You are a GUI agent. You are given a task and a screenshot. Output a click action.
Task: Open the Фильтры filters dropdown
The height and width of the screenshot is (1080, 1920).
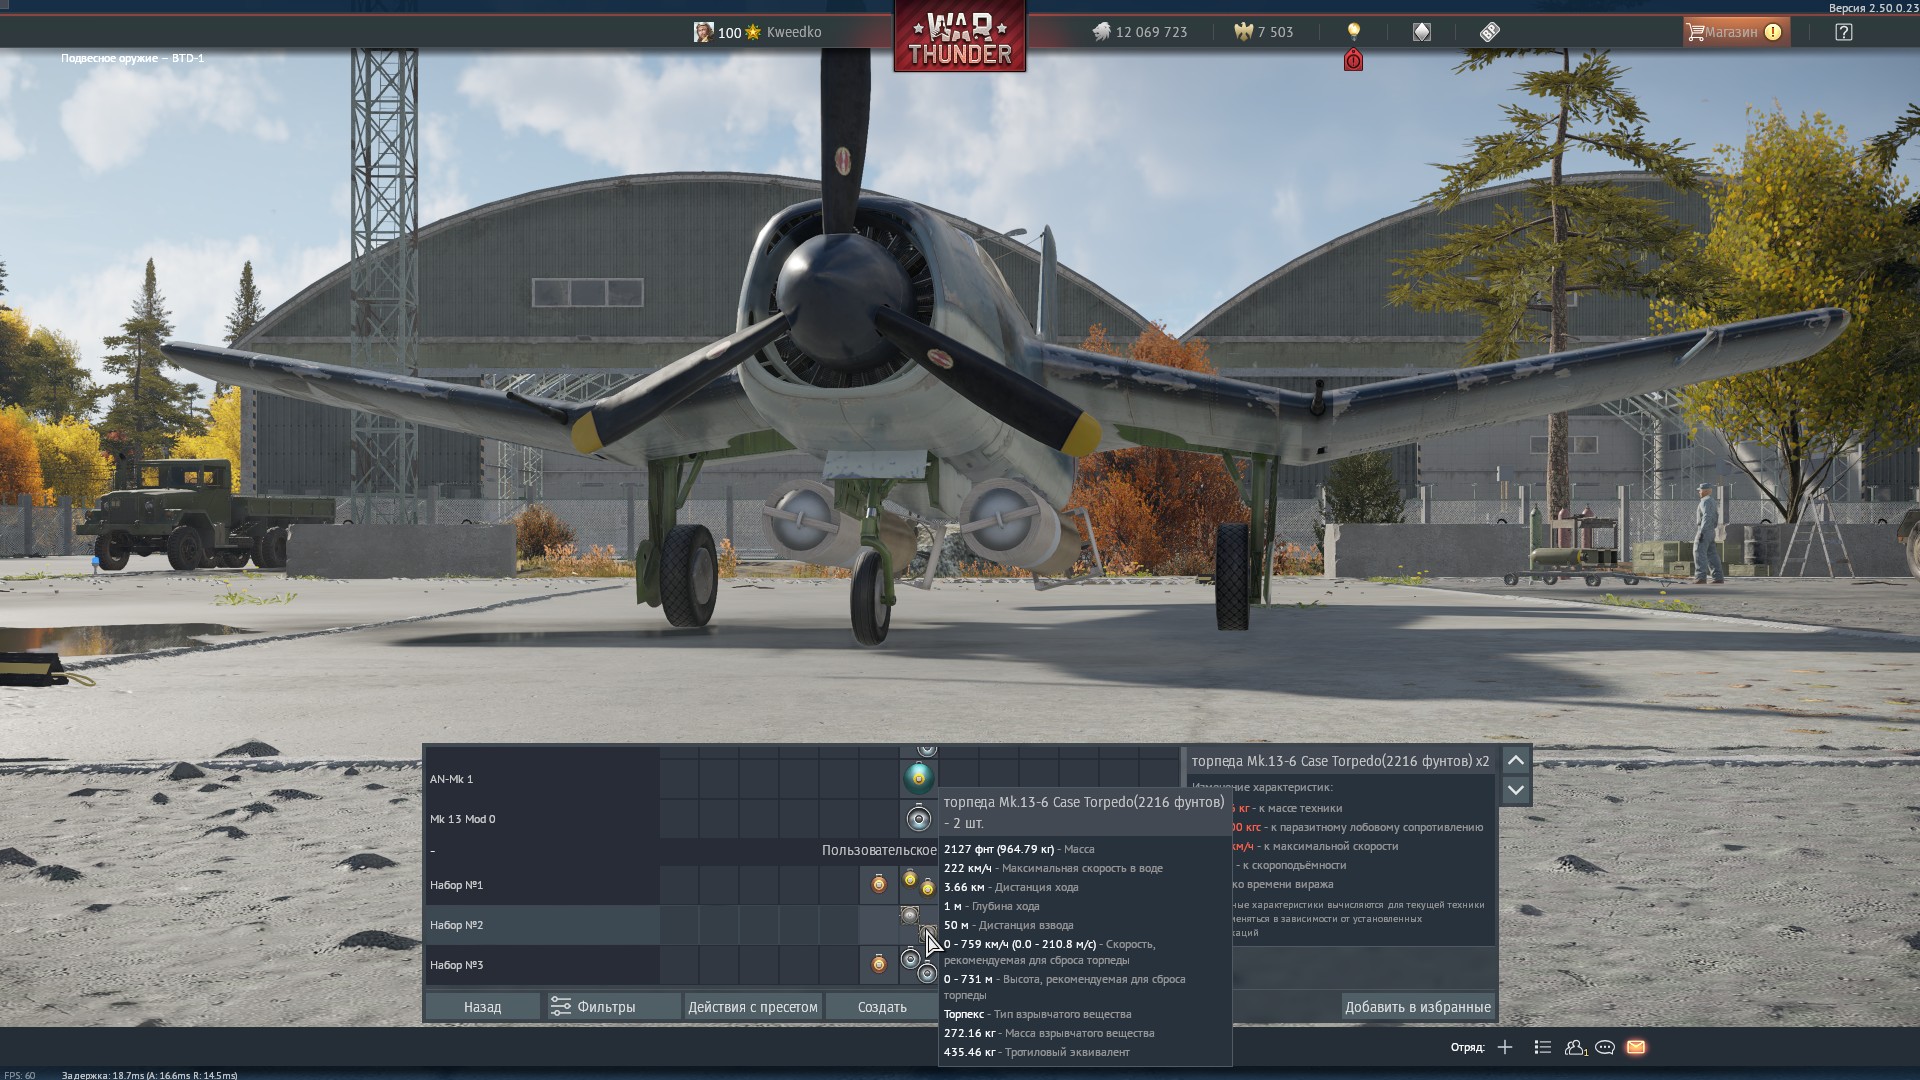pos(593,1007)
